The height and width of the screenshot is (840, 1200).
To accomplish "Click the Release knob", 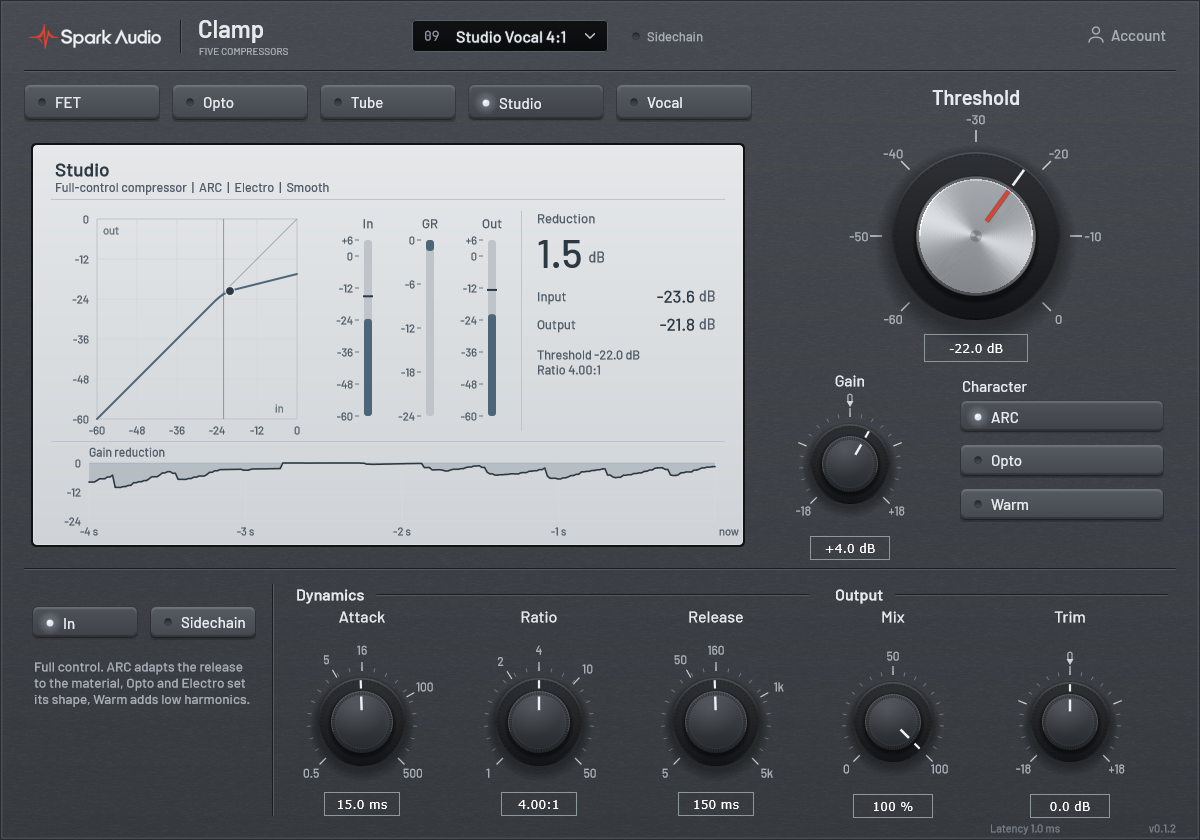I will pyautogui.click(x=716, y=723).
